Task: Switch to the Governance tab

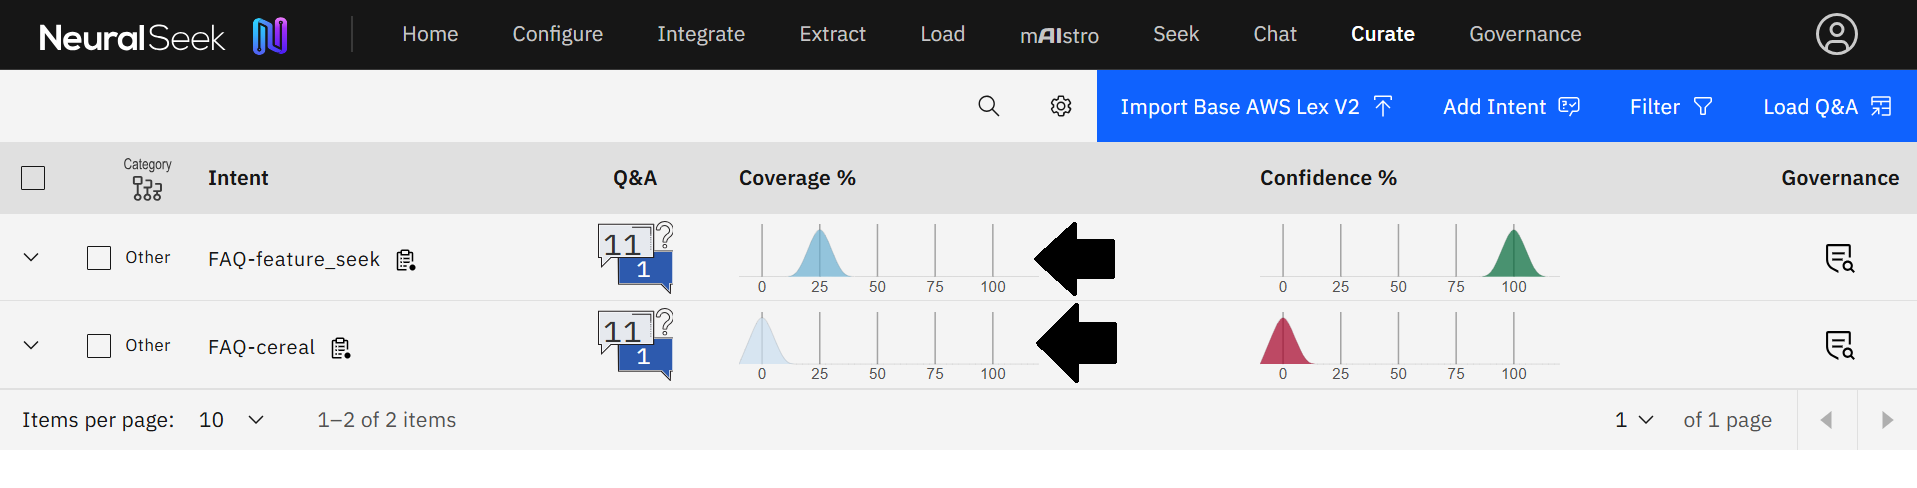Action: pyautogui.click(x=1524, y=34)
